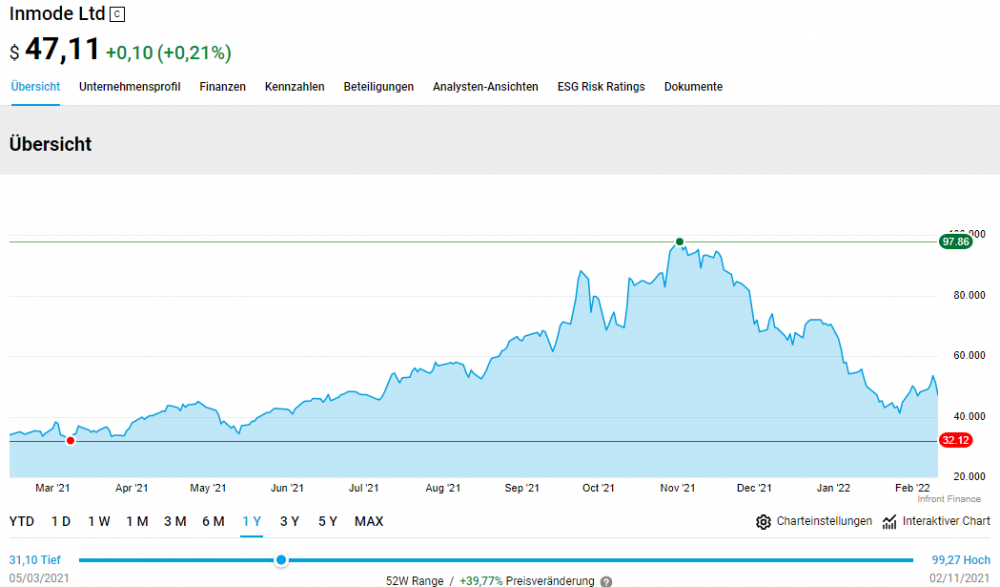Click the red low-point dot on chart
Image resolution: width=1000 pixels, height=587 pixels.
click(70, 440)
